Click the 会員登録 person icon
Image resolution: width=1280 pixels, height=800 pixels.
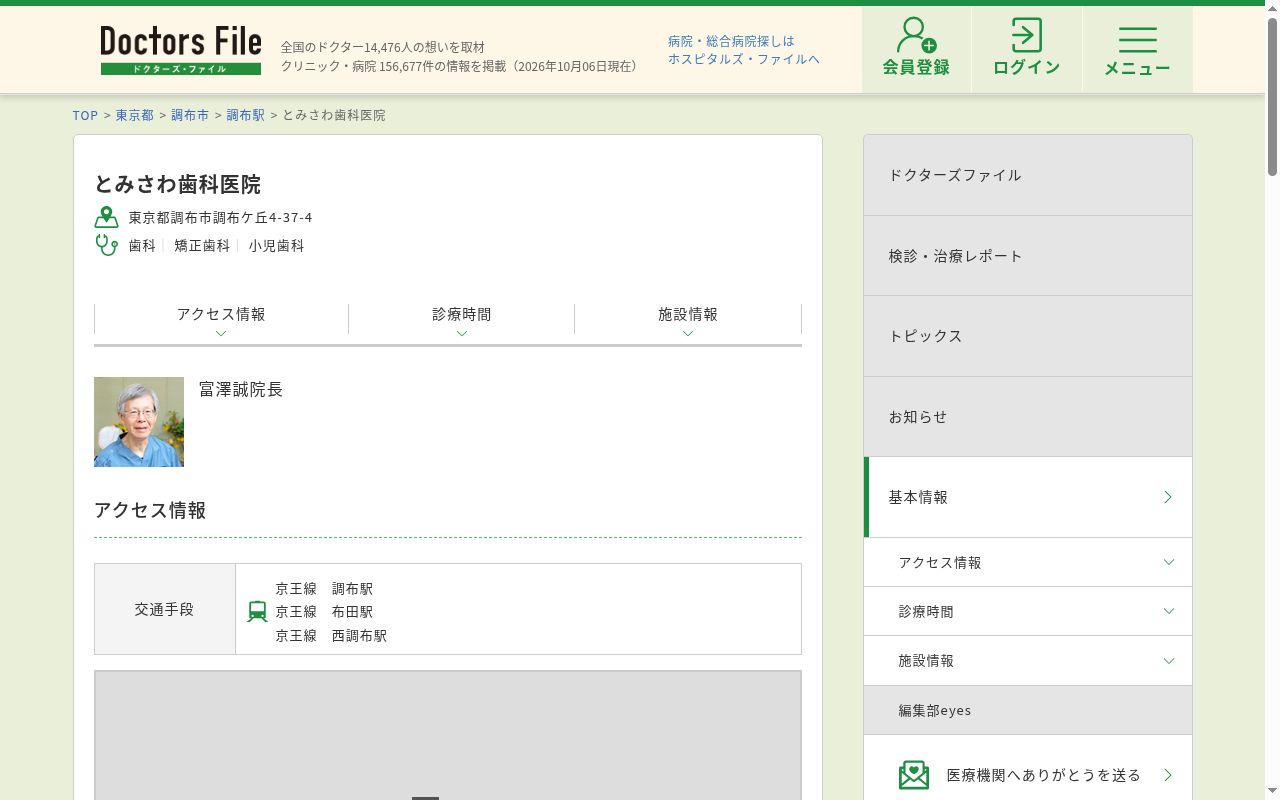[x=916, y=35]
